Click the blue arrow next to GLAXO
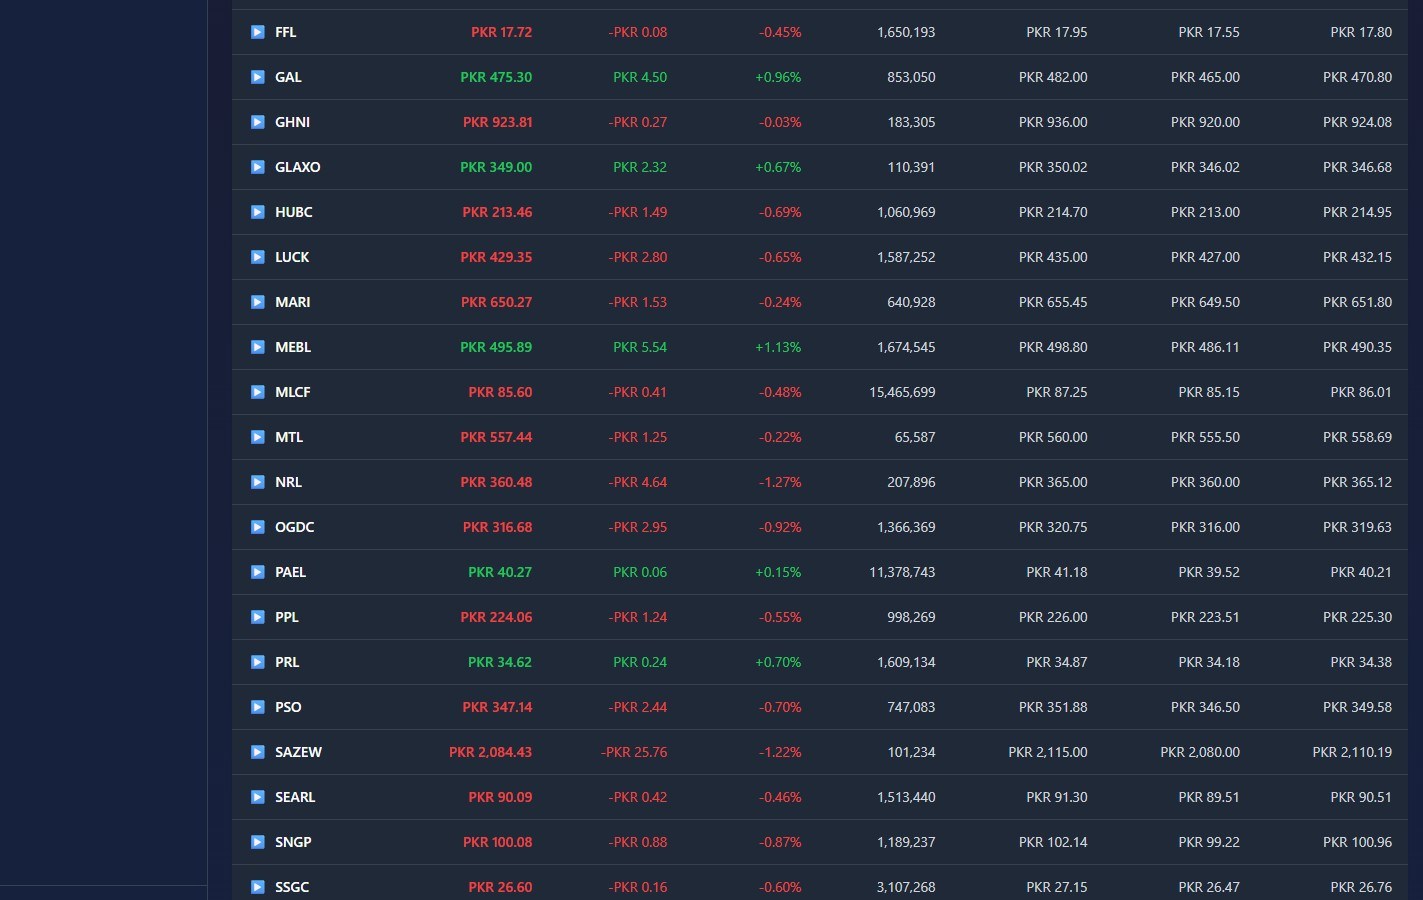 click(257, 167)
